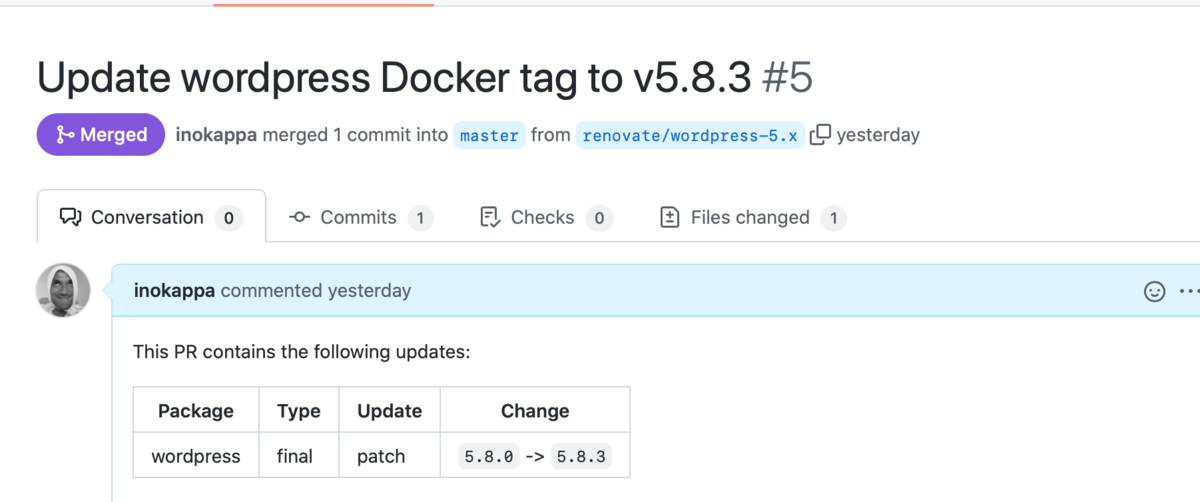Click the pull request number #5

787,77
